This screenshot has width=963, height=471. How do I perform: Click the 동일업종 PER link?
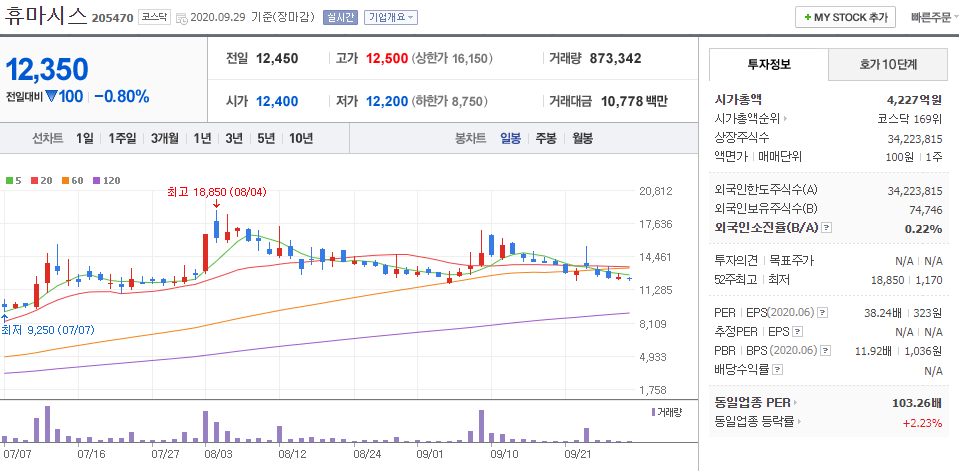753,403
